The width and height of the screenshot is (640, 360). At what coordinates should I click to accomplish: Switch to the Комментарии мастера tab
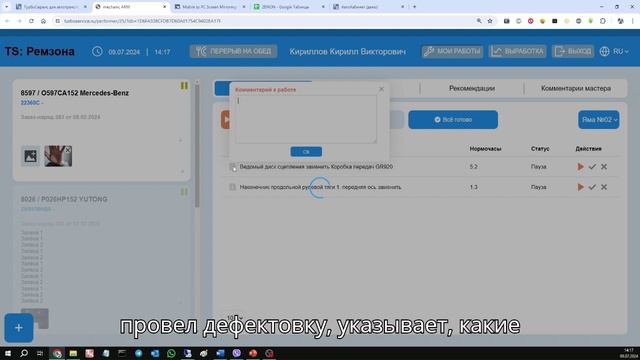576,88
